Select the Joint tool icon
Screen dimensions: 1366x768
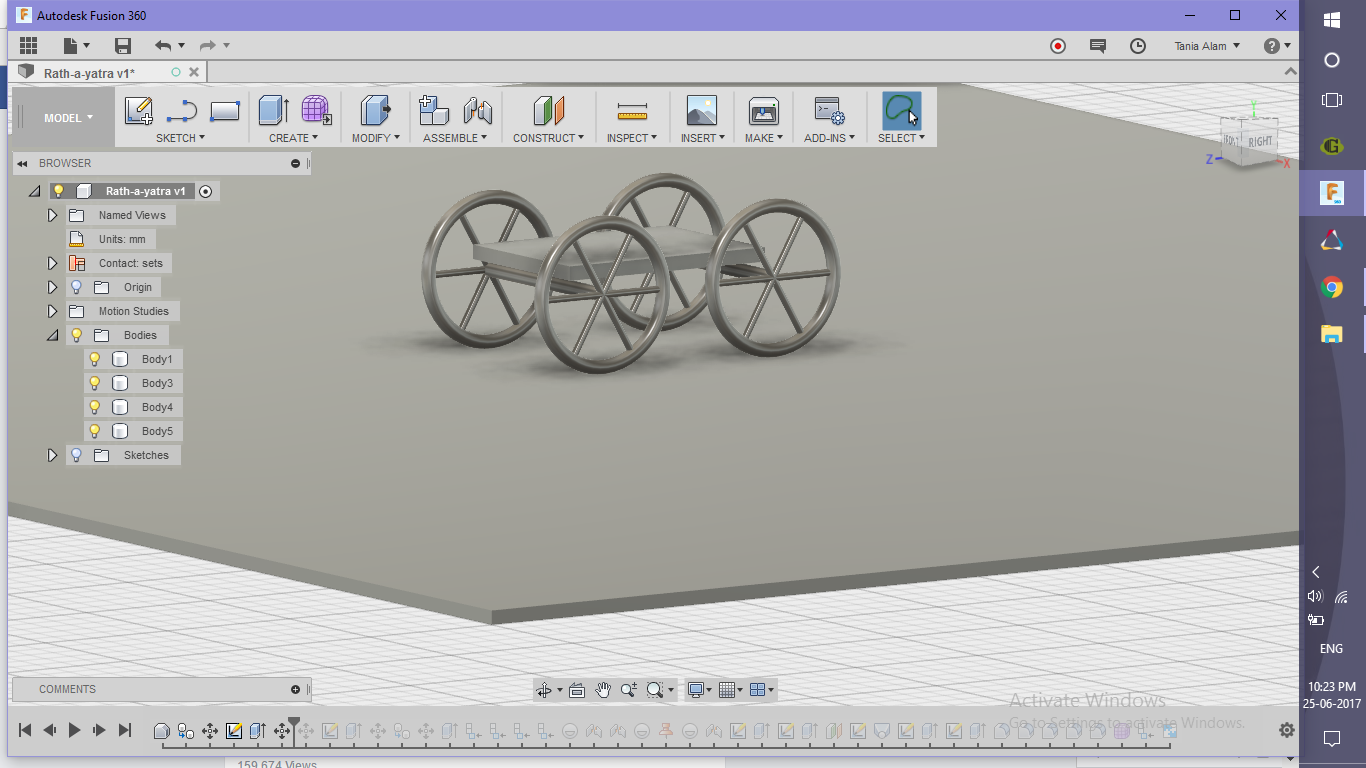[x=478, y=111]
